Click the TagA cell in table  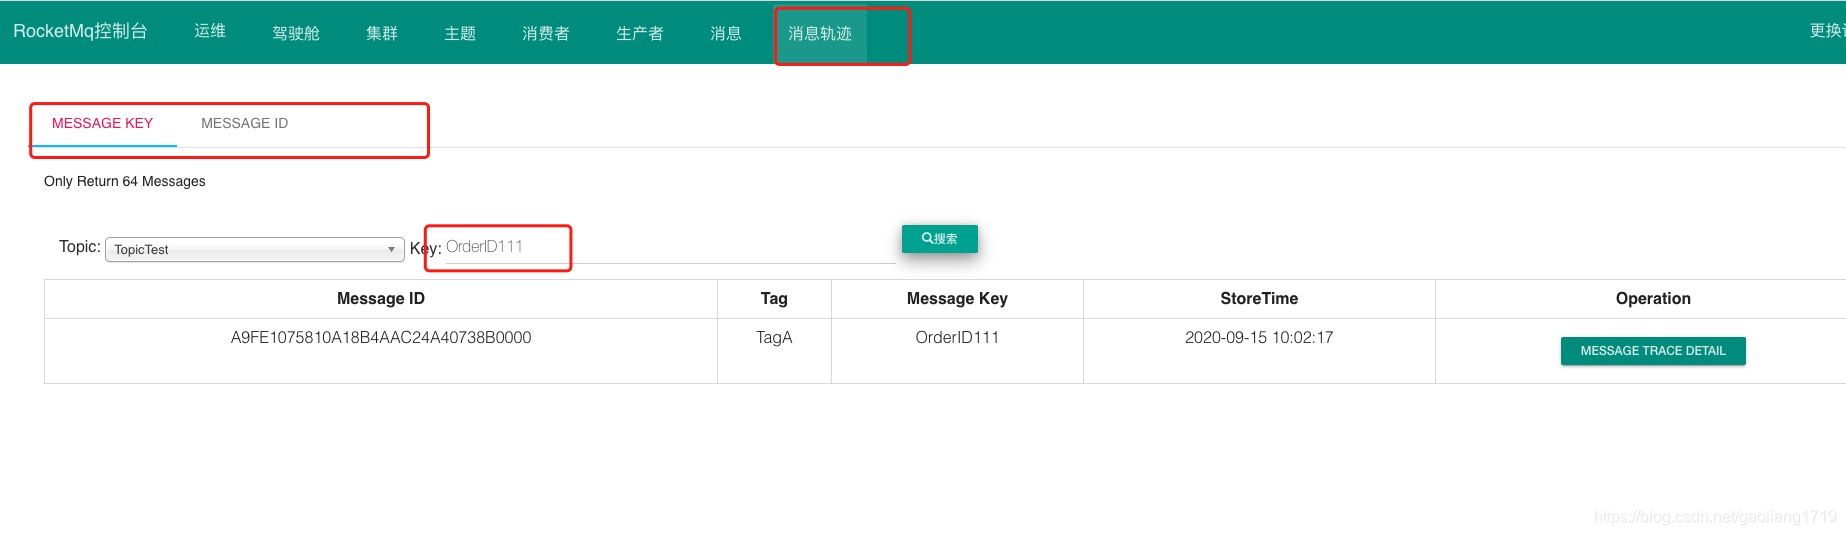[774, 338]
